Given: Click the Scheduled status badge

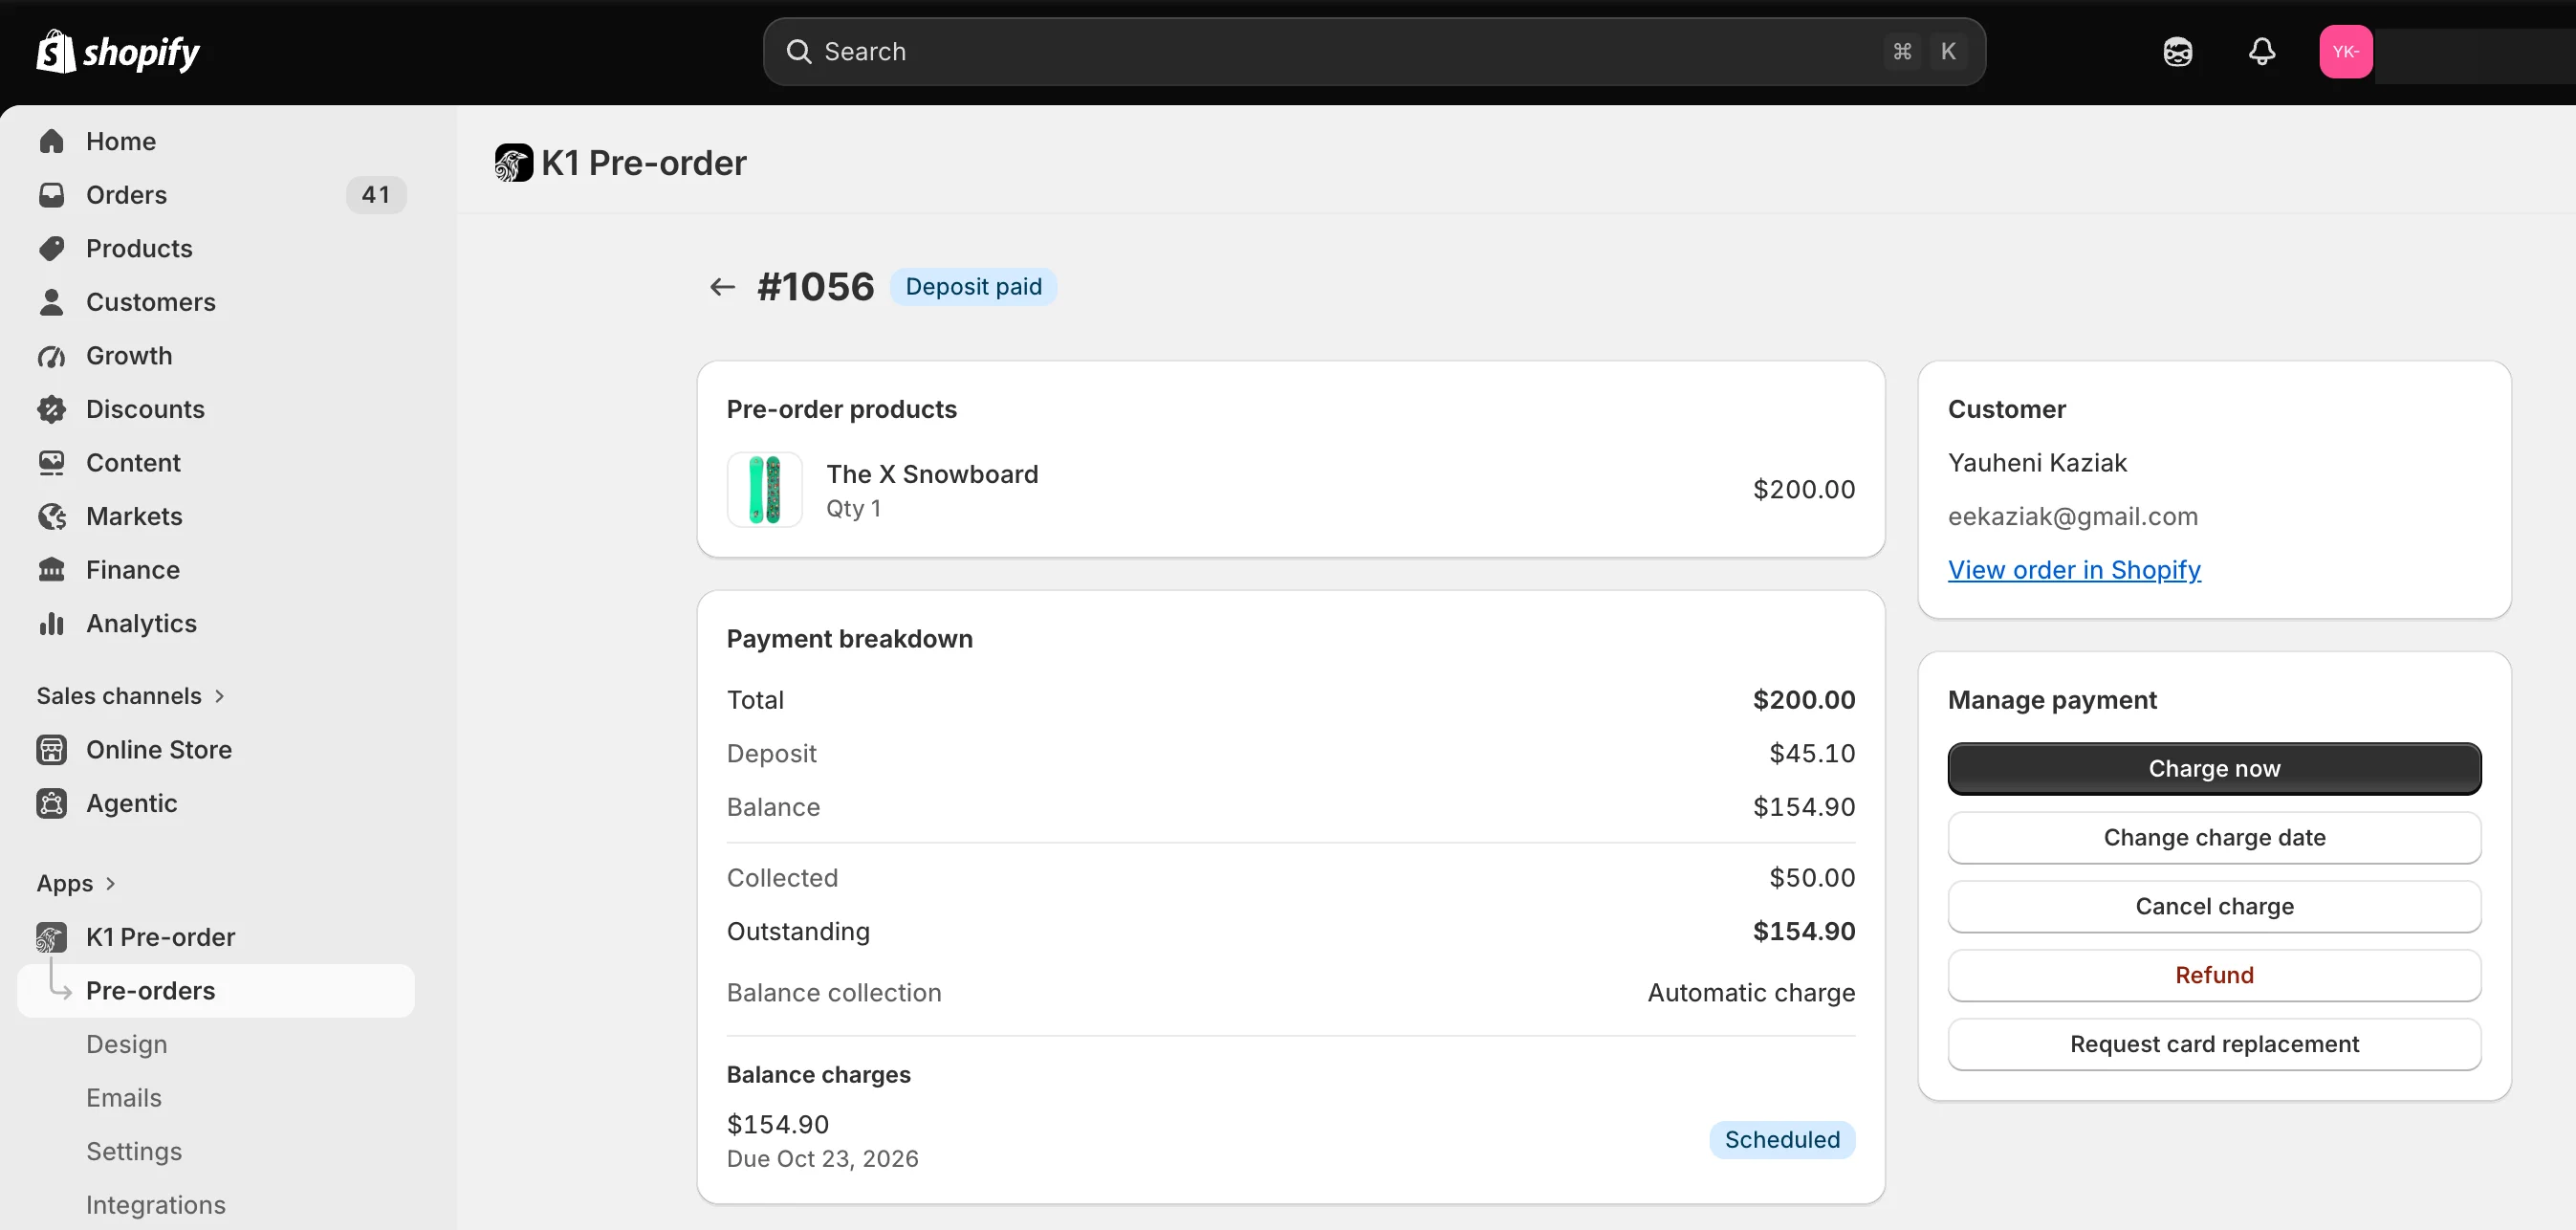Looking at the screenshot, I should coord(1782,1140).
